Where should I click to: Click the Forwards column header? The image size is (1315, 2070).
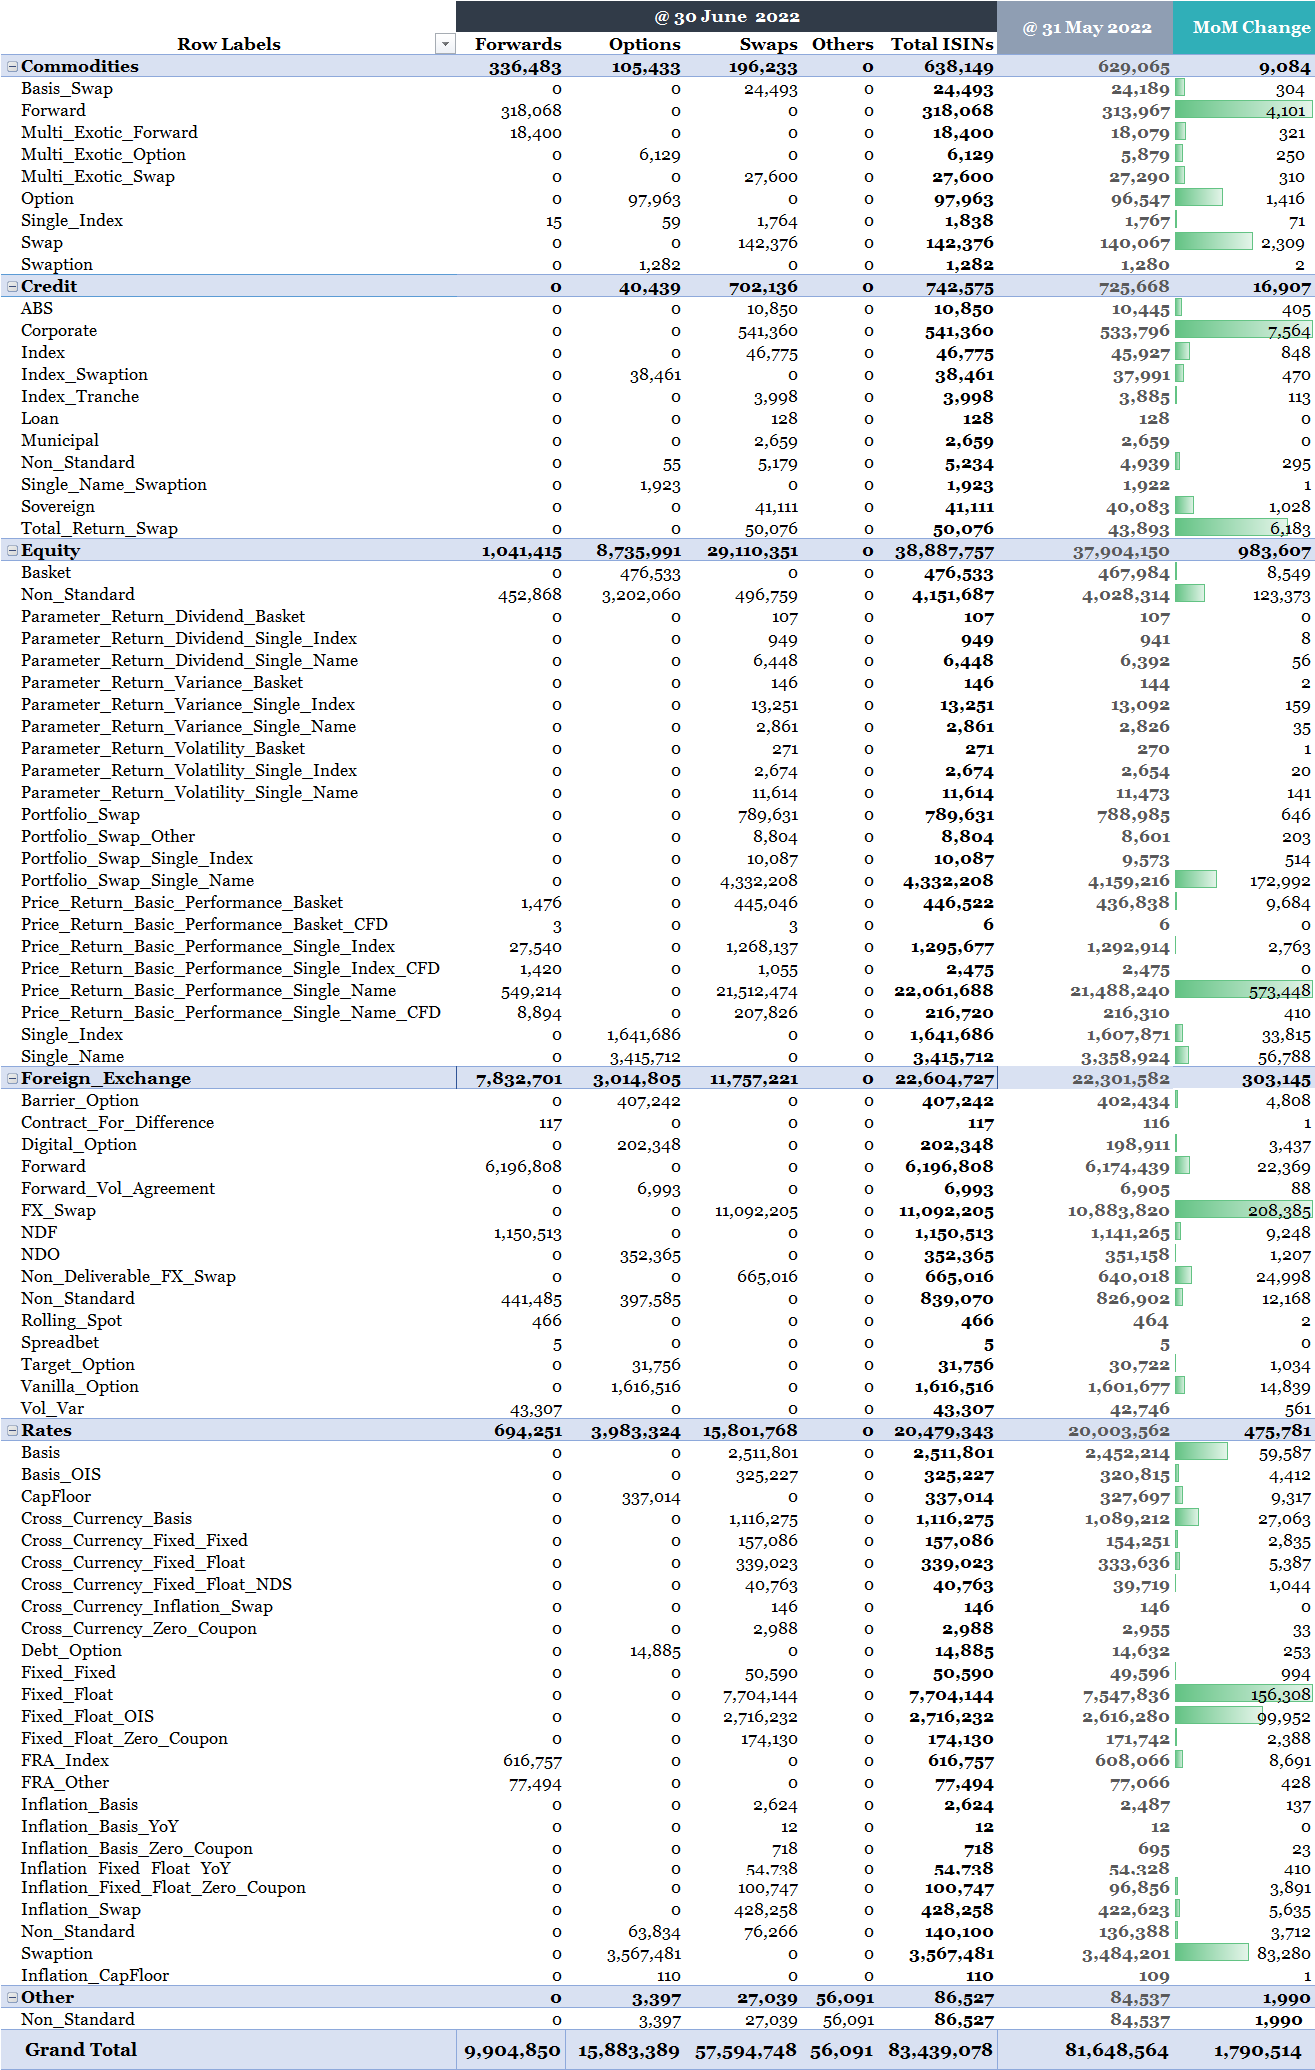coord(517,44)
